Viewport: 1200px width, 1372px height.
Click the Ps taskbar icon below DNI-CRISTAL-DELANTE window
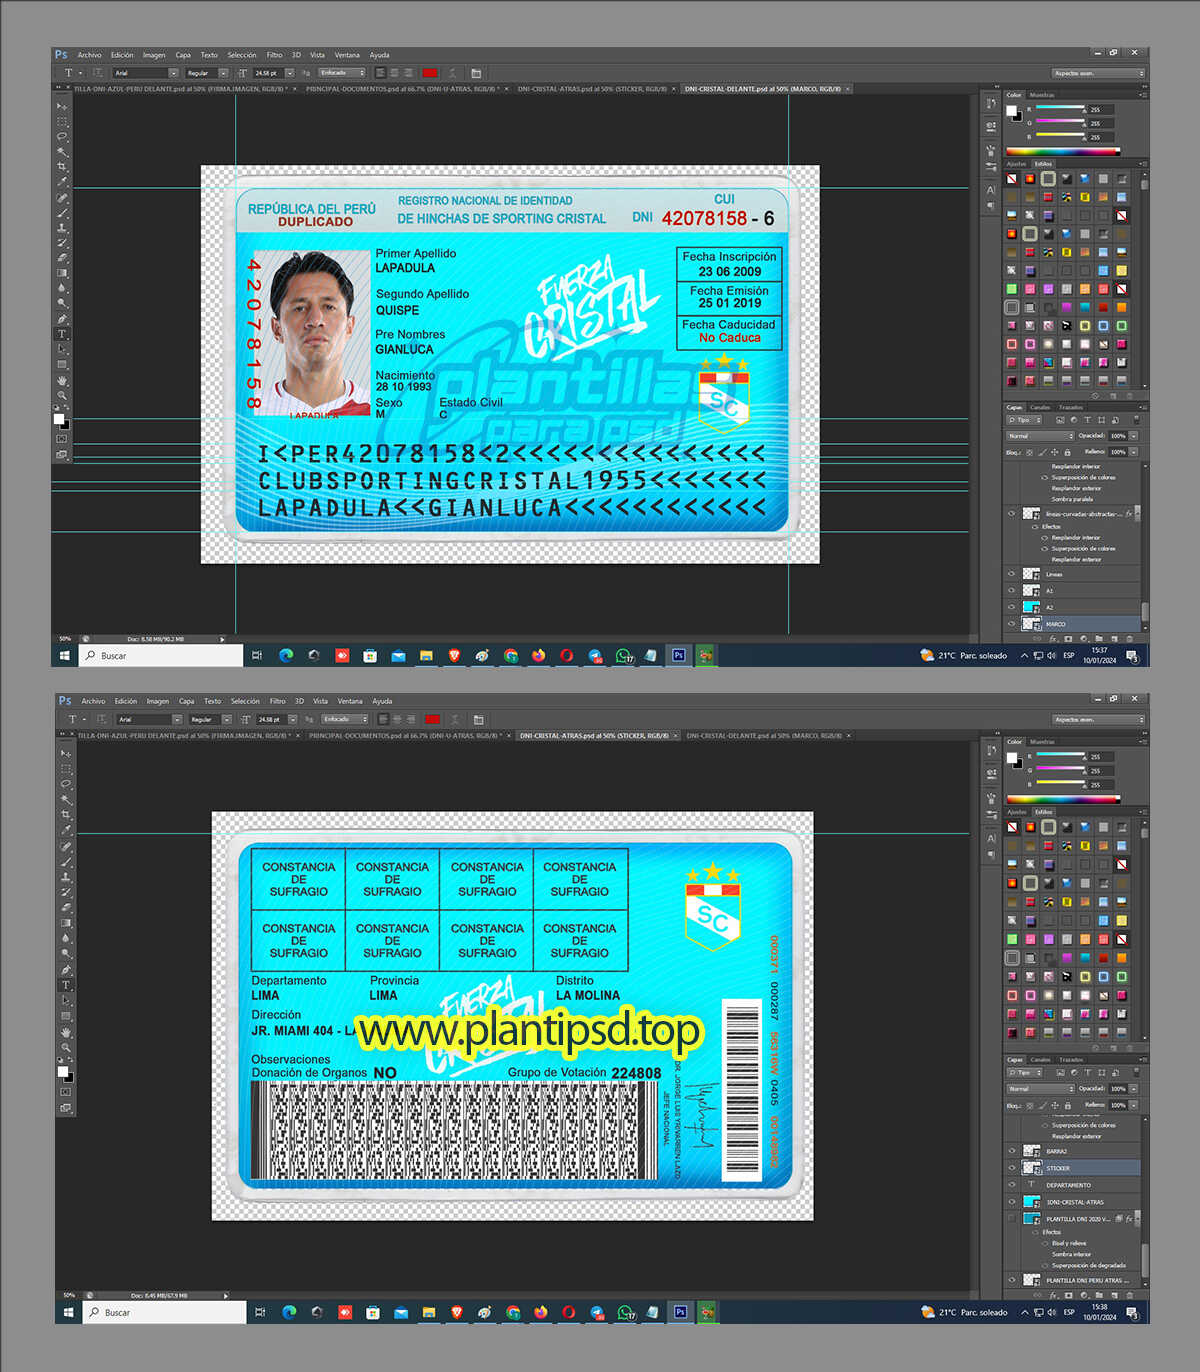point(679,656)
